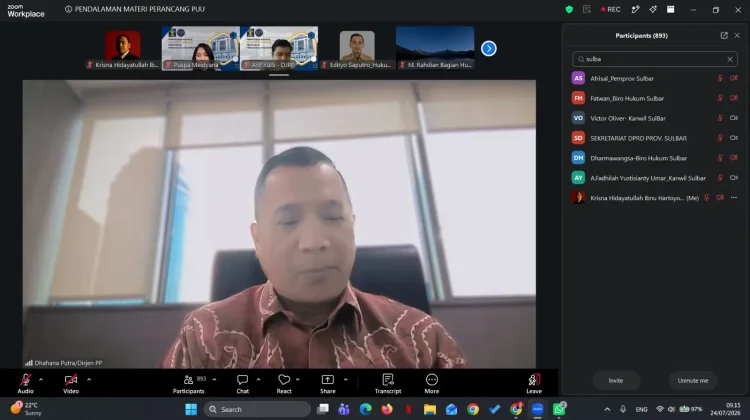Click the REC recording indicator
Screen dimensions: 750x420
tap(611, 10)
